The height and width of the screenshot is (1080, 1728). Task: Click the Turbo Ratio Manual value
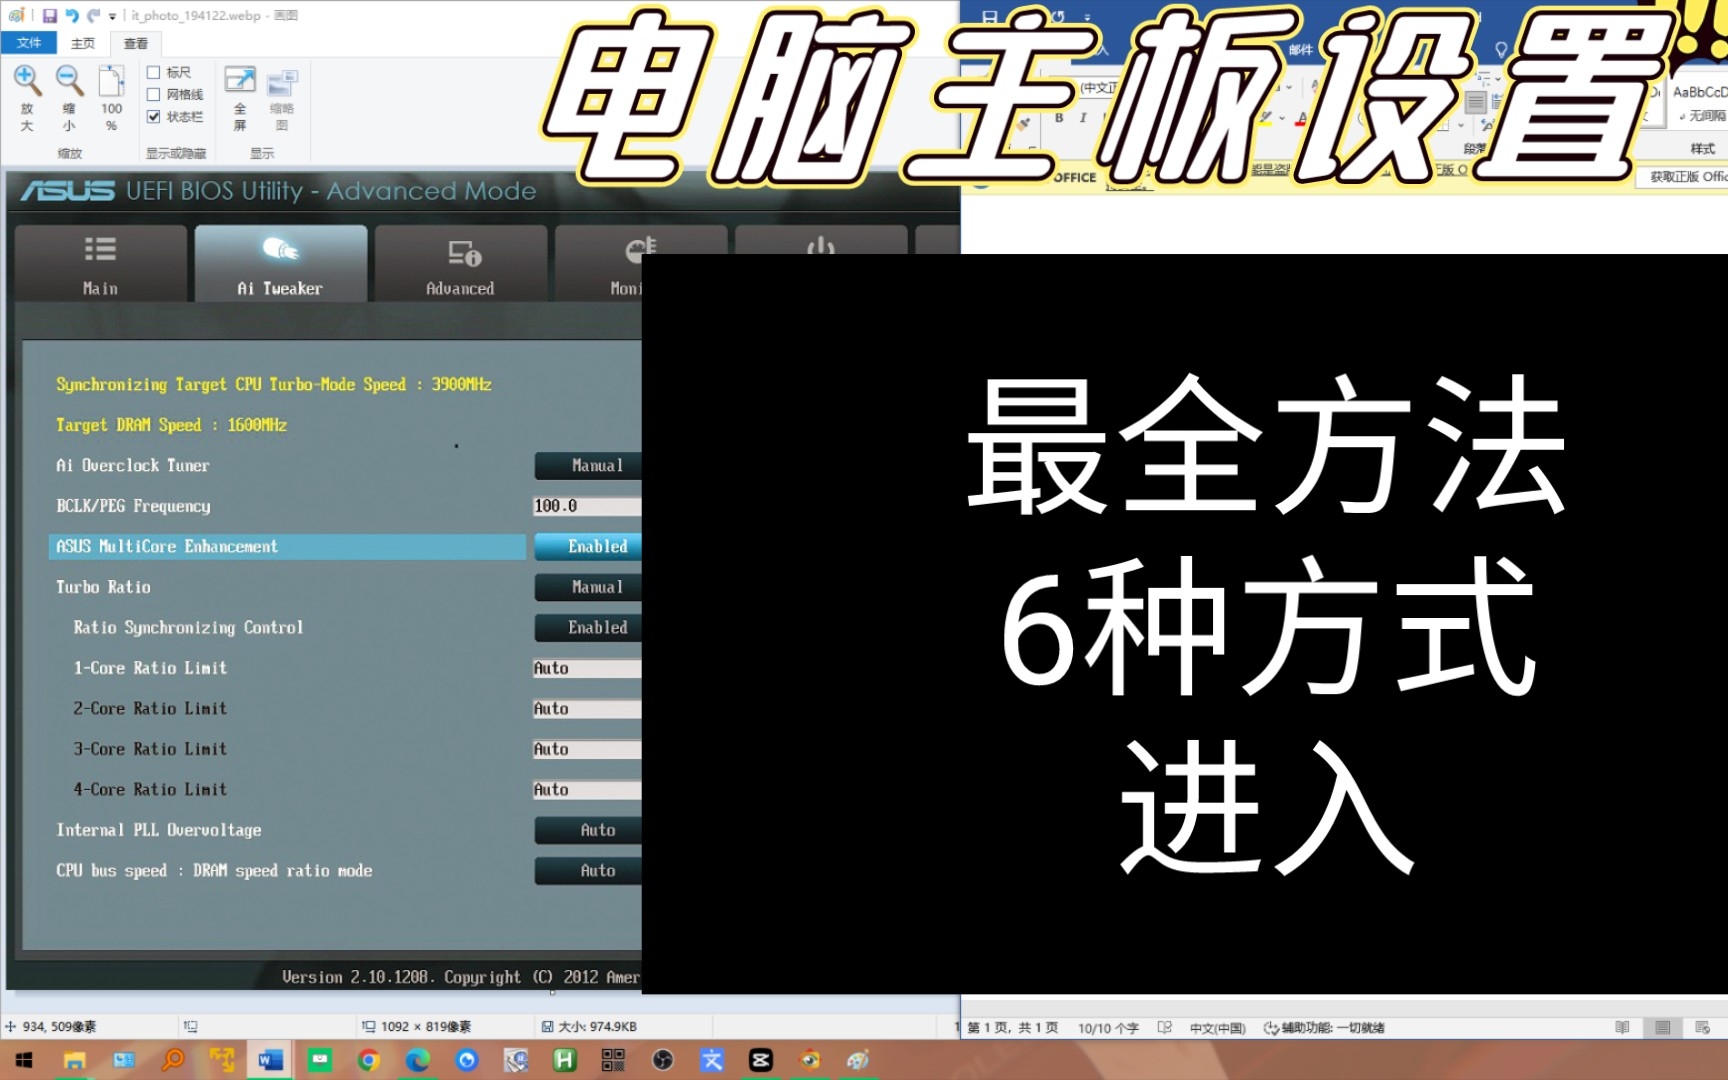coord(588,587)
